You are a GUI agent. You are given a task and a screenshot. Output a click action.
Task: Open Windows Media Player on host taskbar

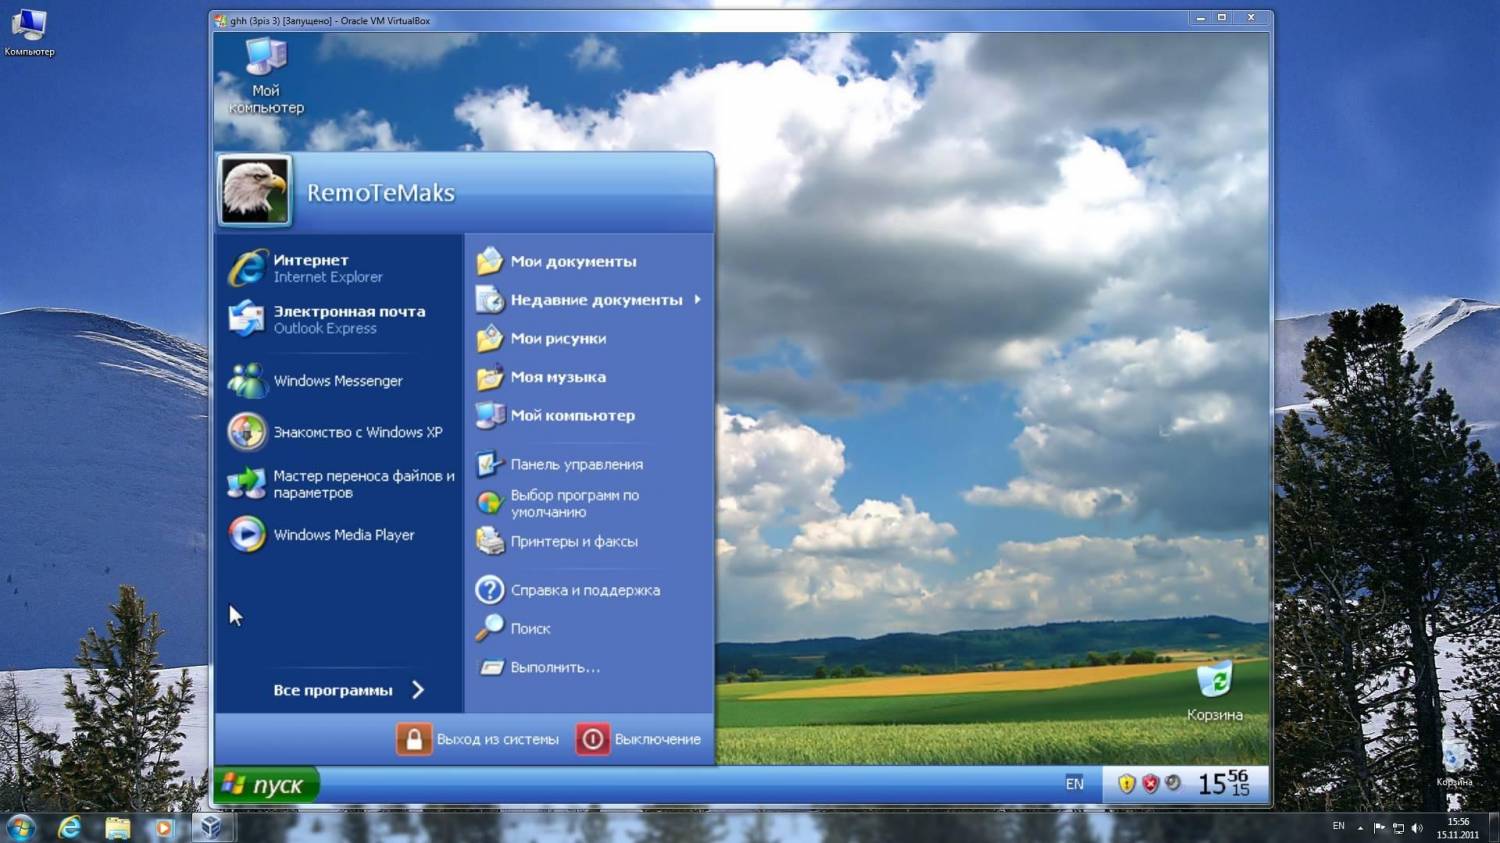point(164,827)
